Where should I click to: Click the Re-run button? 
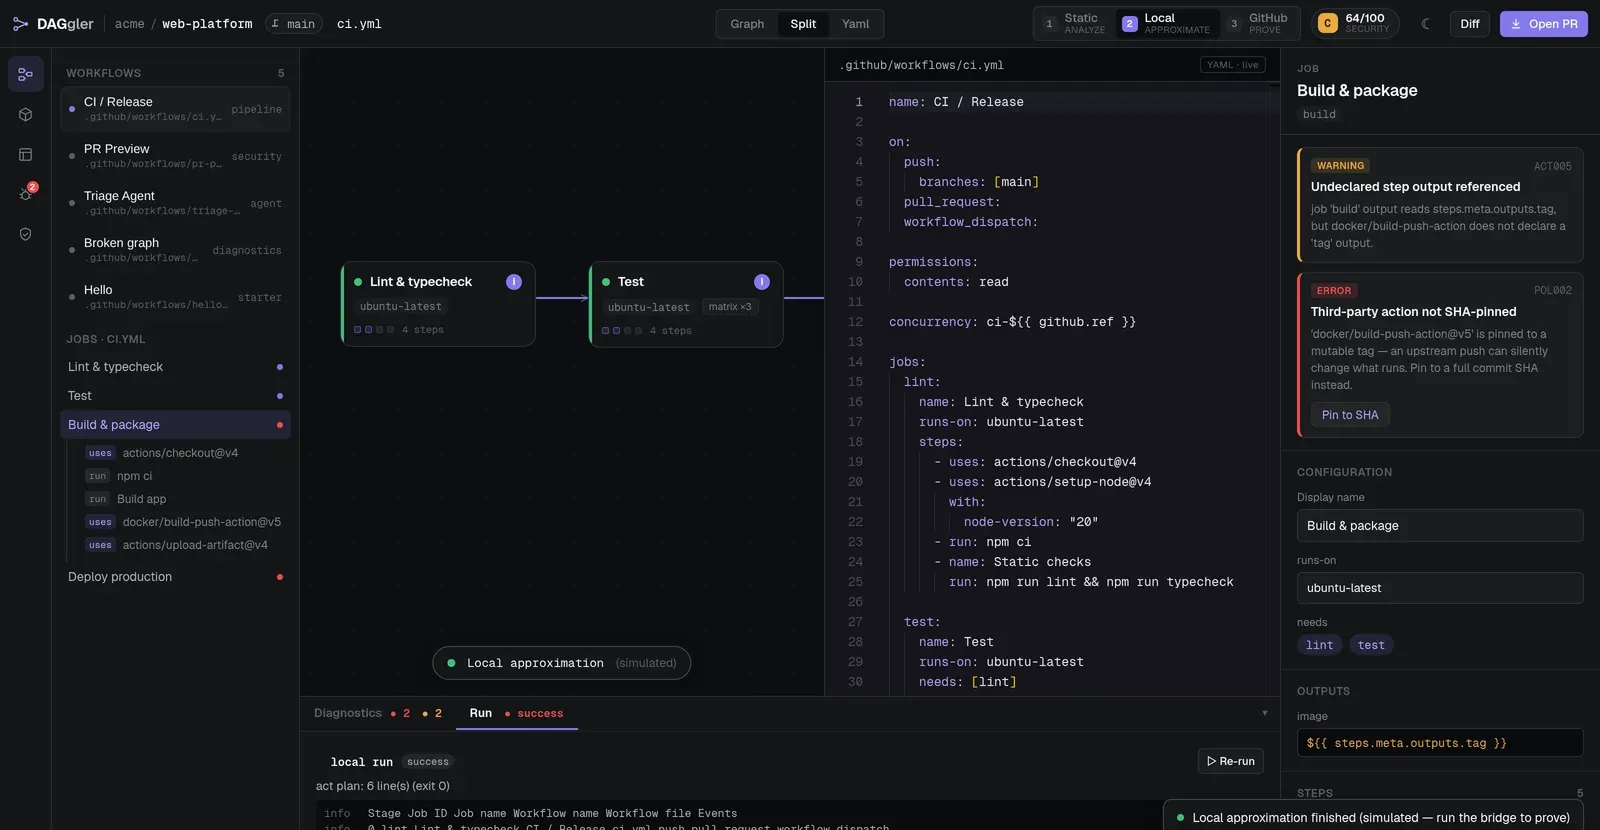[x=1231, y=761]
